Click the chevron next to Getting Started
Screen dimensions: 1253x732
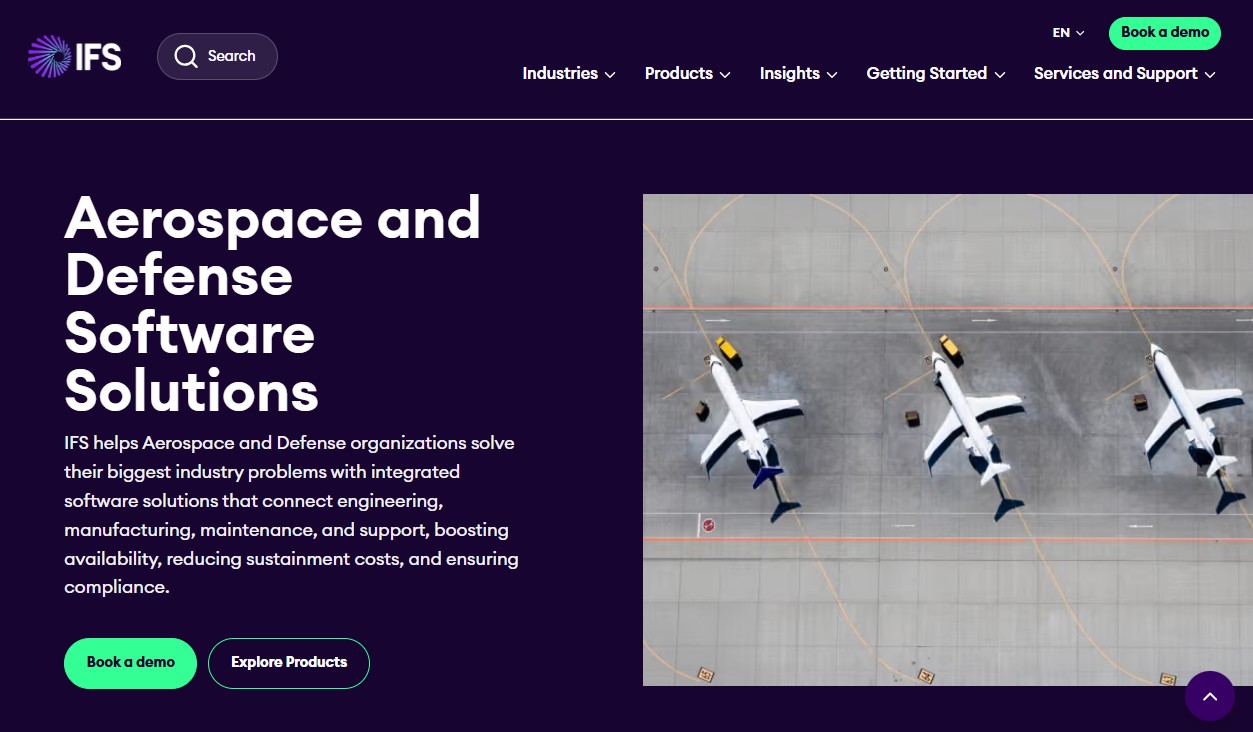point(1000,75)
